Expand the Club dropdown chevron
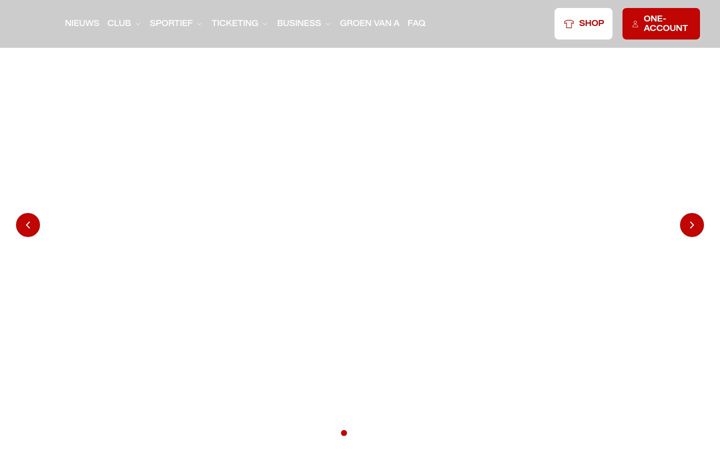Screen dimensions: 720x450 tap(138, 24)
